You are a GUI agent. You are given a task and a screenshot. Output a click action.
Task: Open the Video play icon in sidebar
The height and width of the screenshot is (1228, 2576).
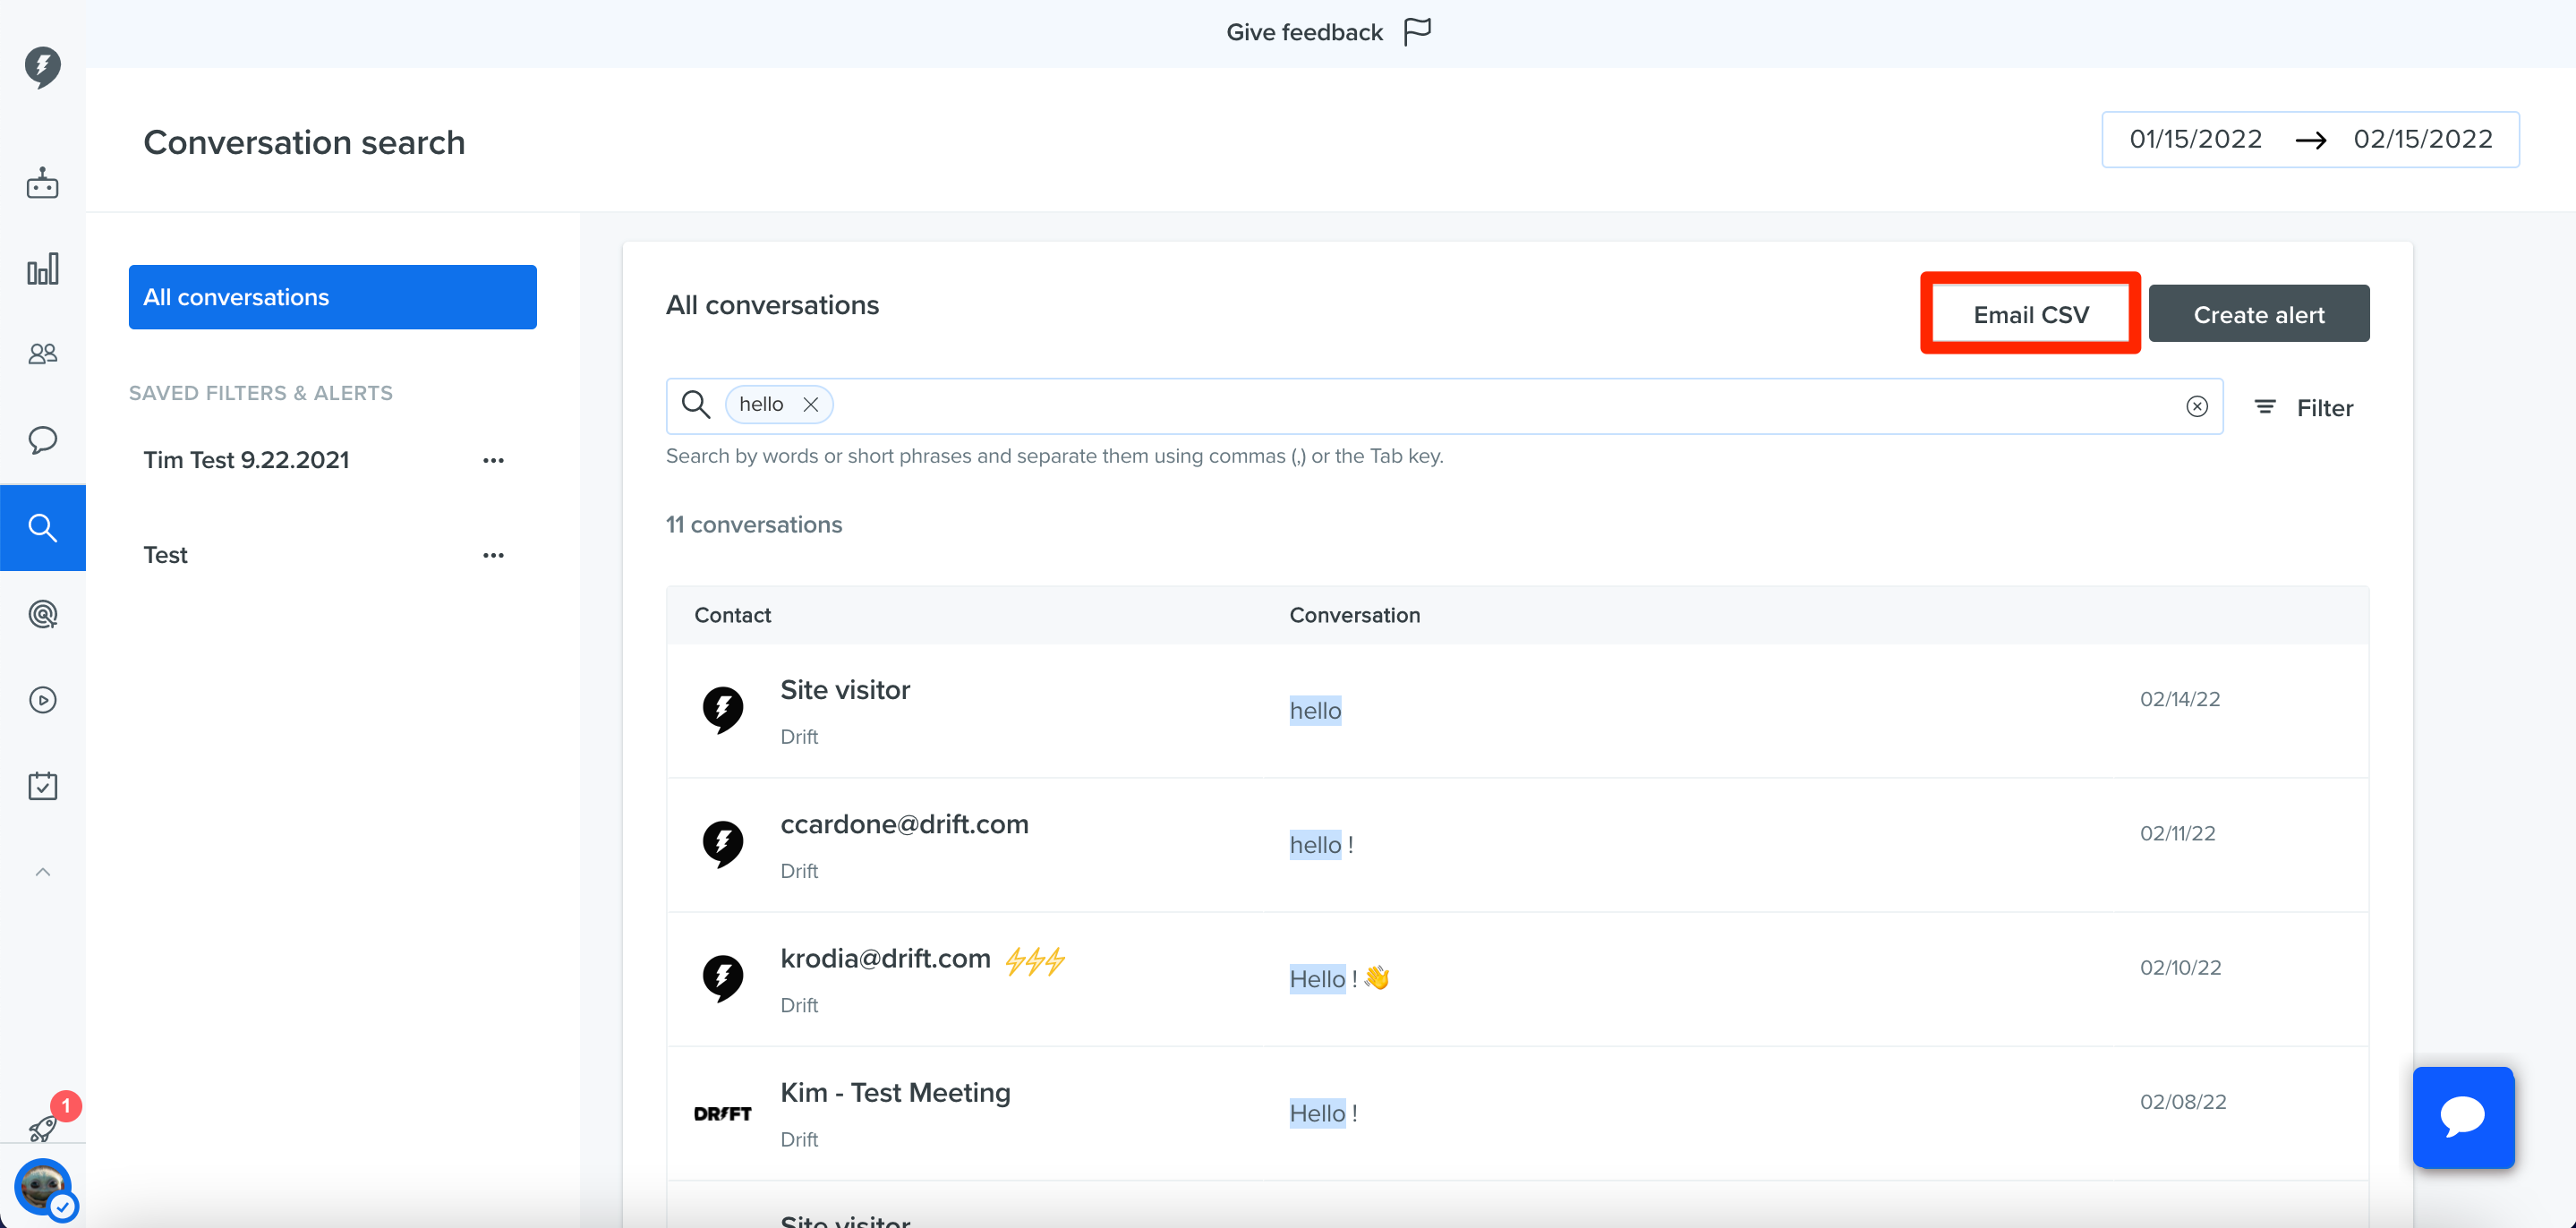click(x=42, y=700)
